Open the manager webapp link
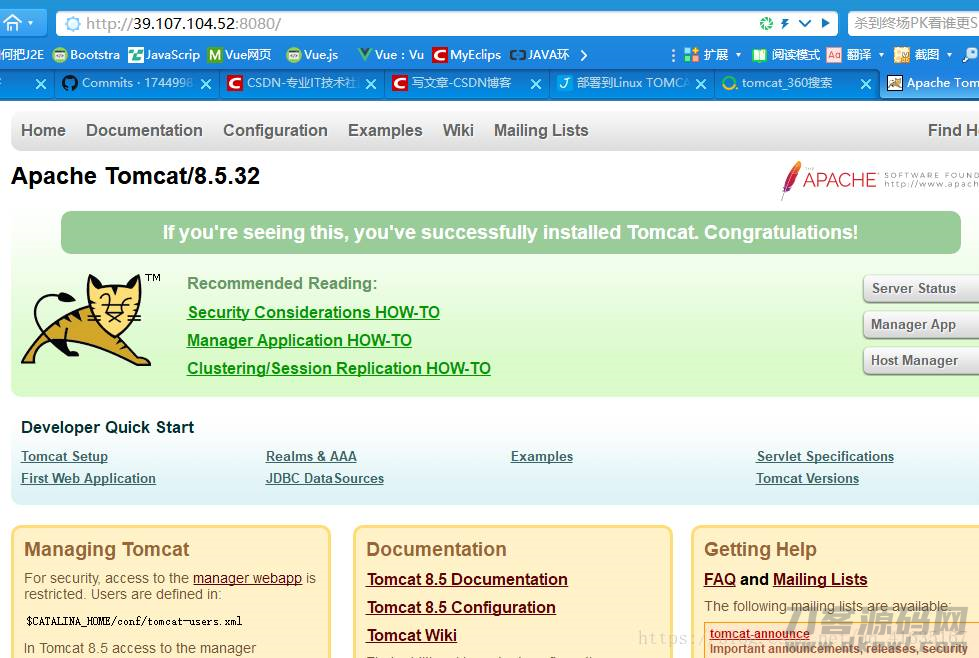The image size is (979, 658). pos(247,578)
